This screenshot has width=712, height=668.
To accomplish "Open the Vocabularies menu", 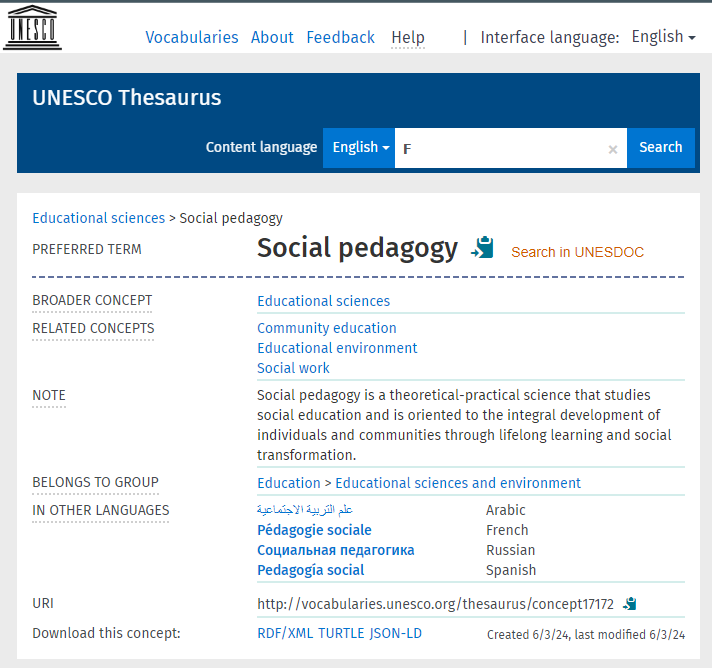I will [x=192, y=37].
